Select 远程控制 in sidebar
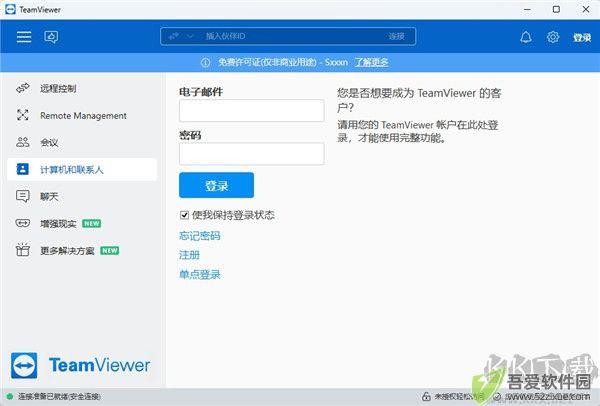Image resolution: width=600 pixels, height=406 pixels. 82,88
